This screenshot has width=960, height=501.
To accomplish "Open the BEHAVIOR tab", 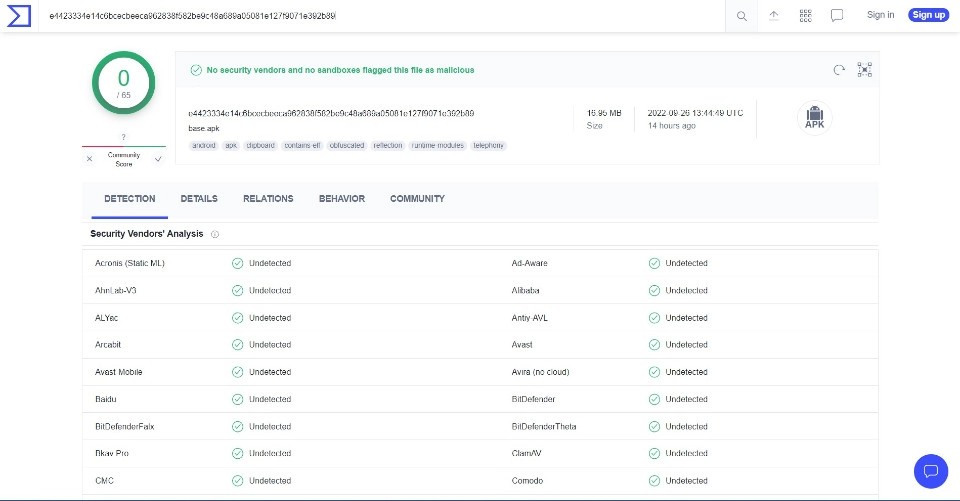I will tap(342, 199).
